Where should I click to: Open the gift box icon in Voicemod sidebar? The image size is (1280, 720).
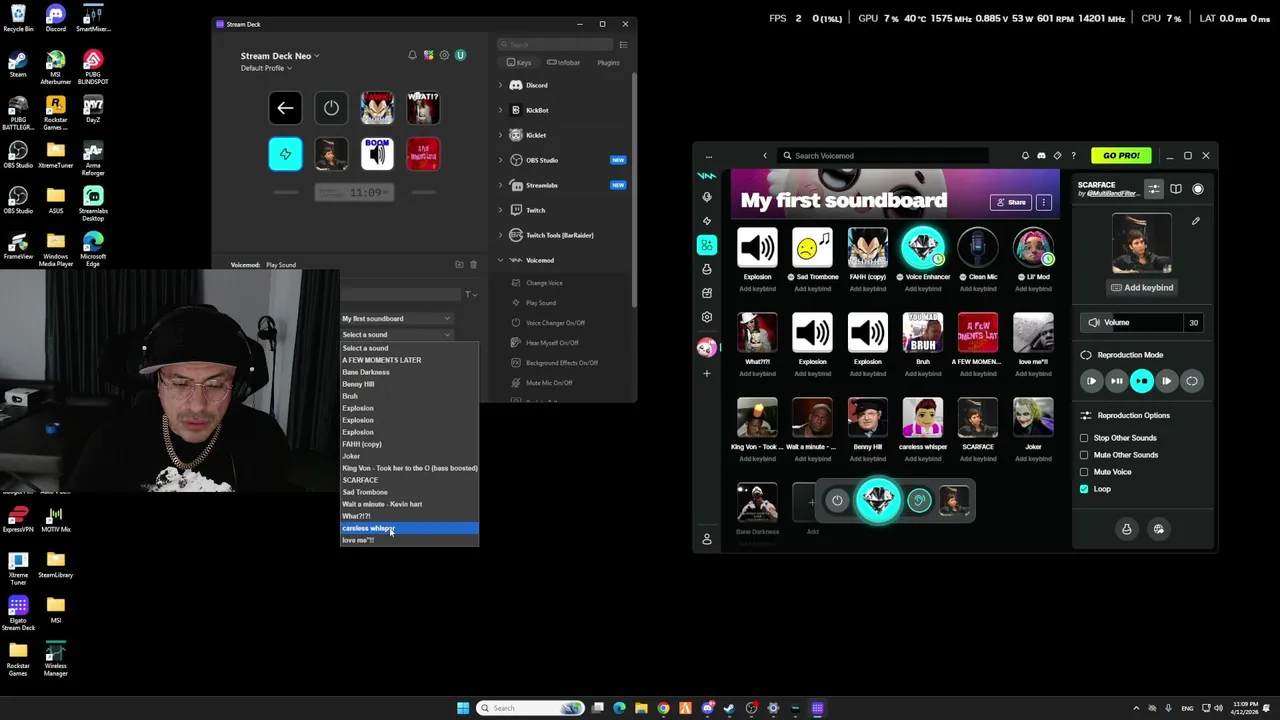[707, 293]
